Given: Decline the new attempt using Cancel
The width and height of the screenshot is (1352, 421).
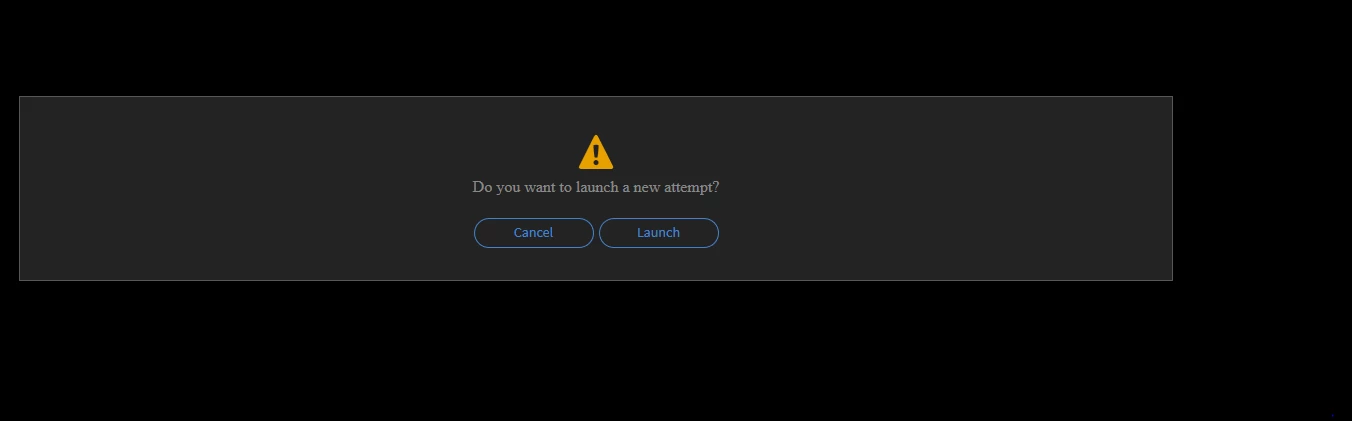Looking at the screenshot, I should pyautogui.click(x=534, y=233).
